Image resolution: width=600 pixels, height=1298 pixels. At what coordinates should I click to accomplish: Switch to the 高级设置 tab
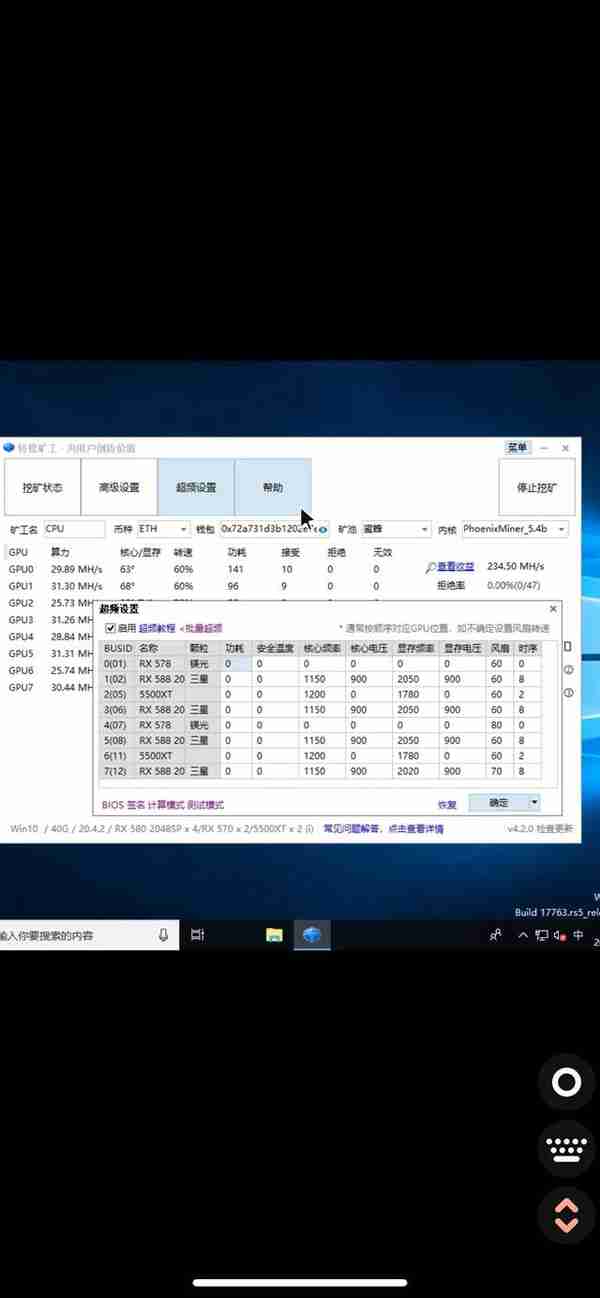pyautogui.click(x=119, y=488)
